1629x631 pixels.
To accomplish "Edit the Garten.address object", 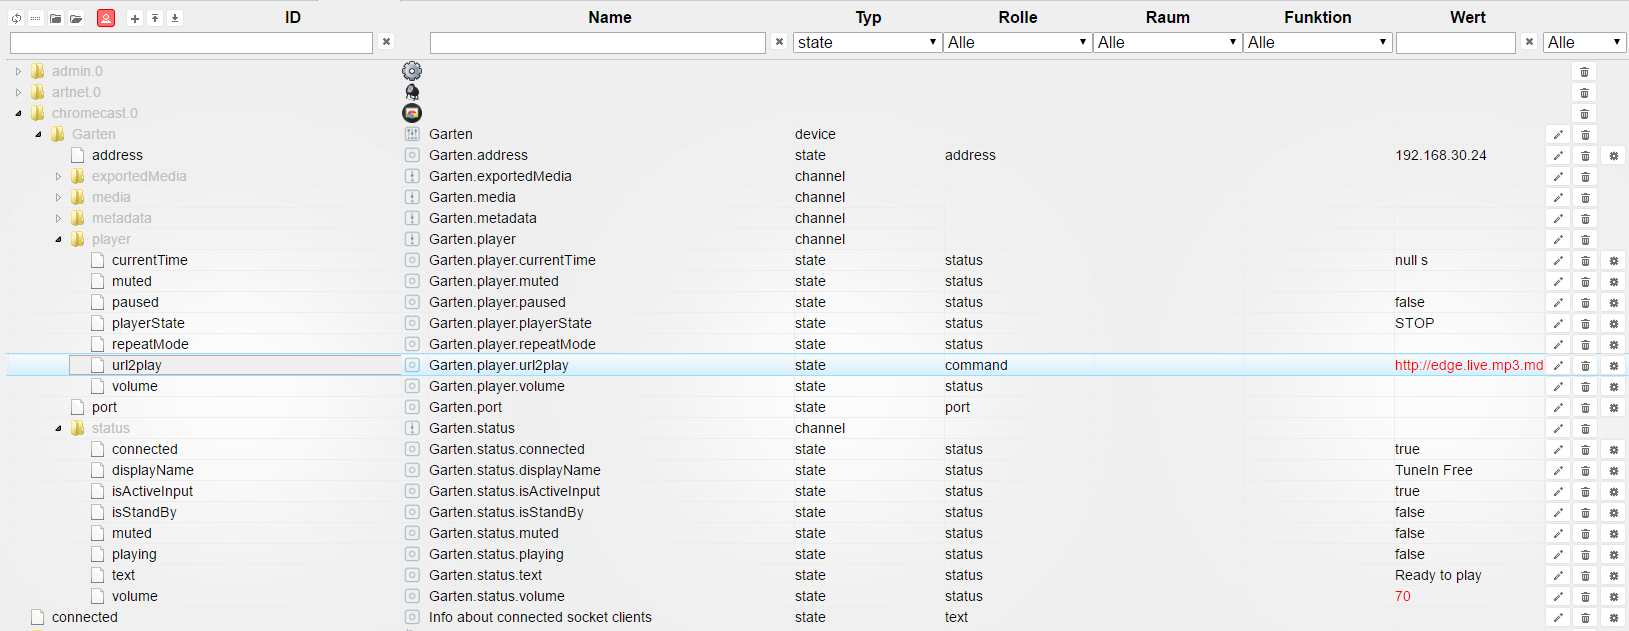I will click(x=1558, y=156).
